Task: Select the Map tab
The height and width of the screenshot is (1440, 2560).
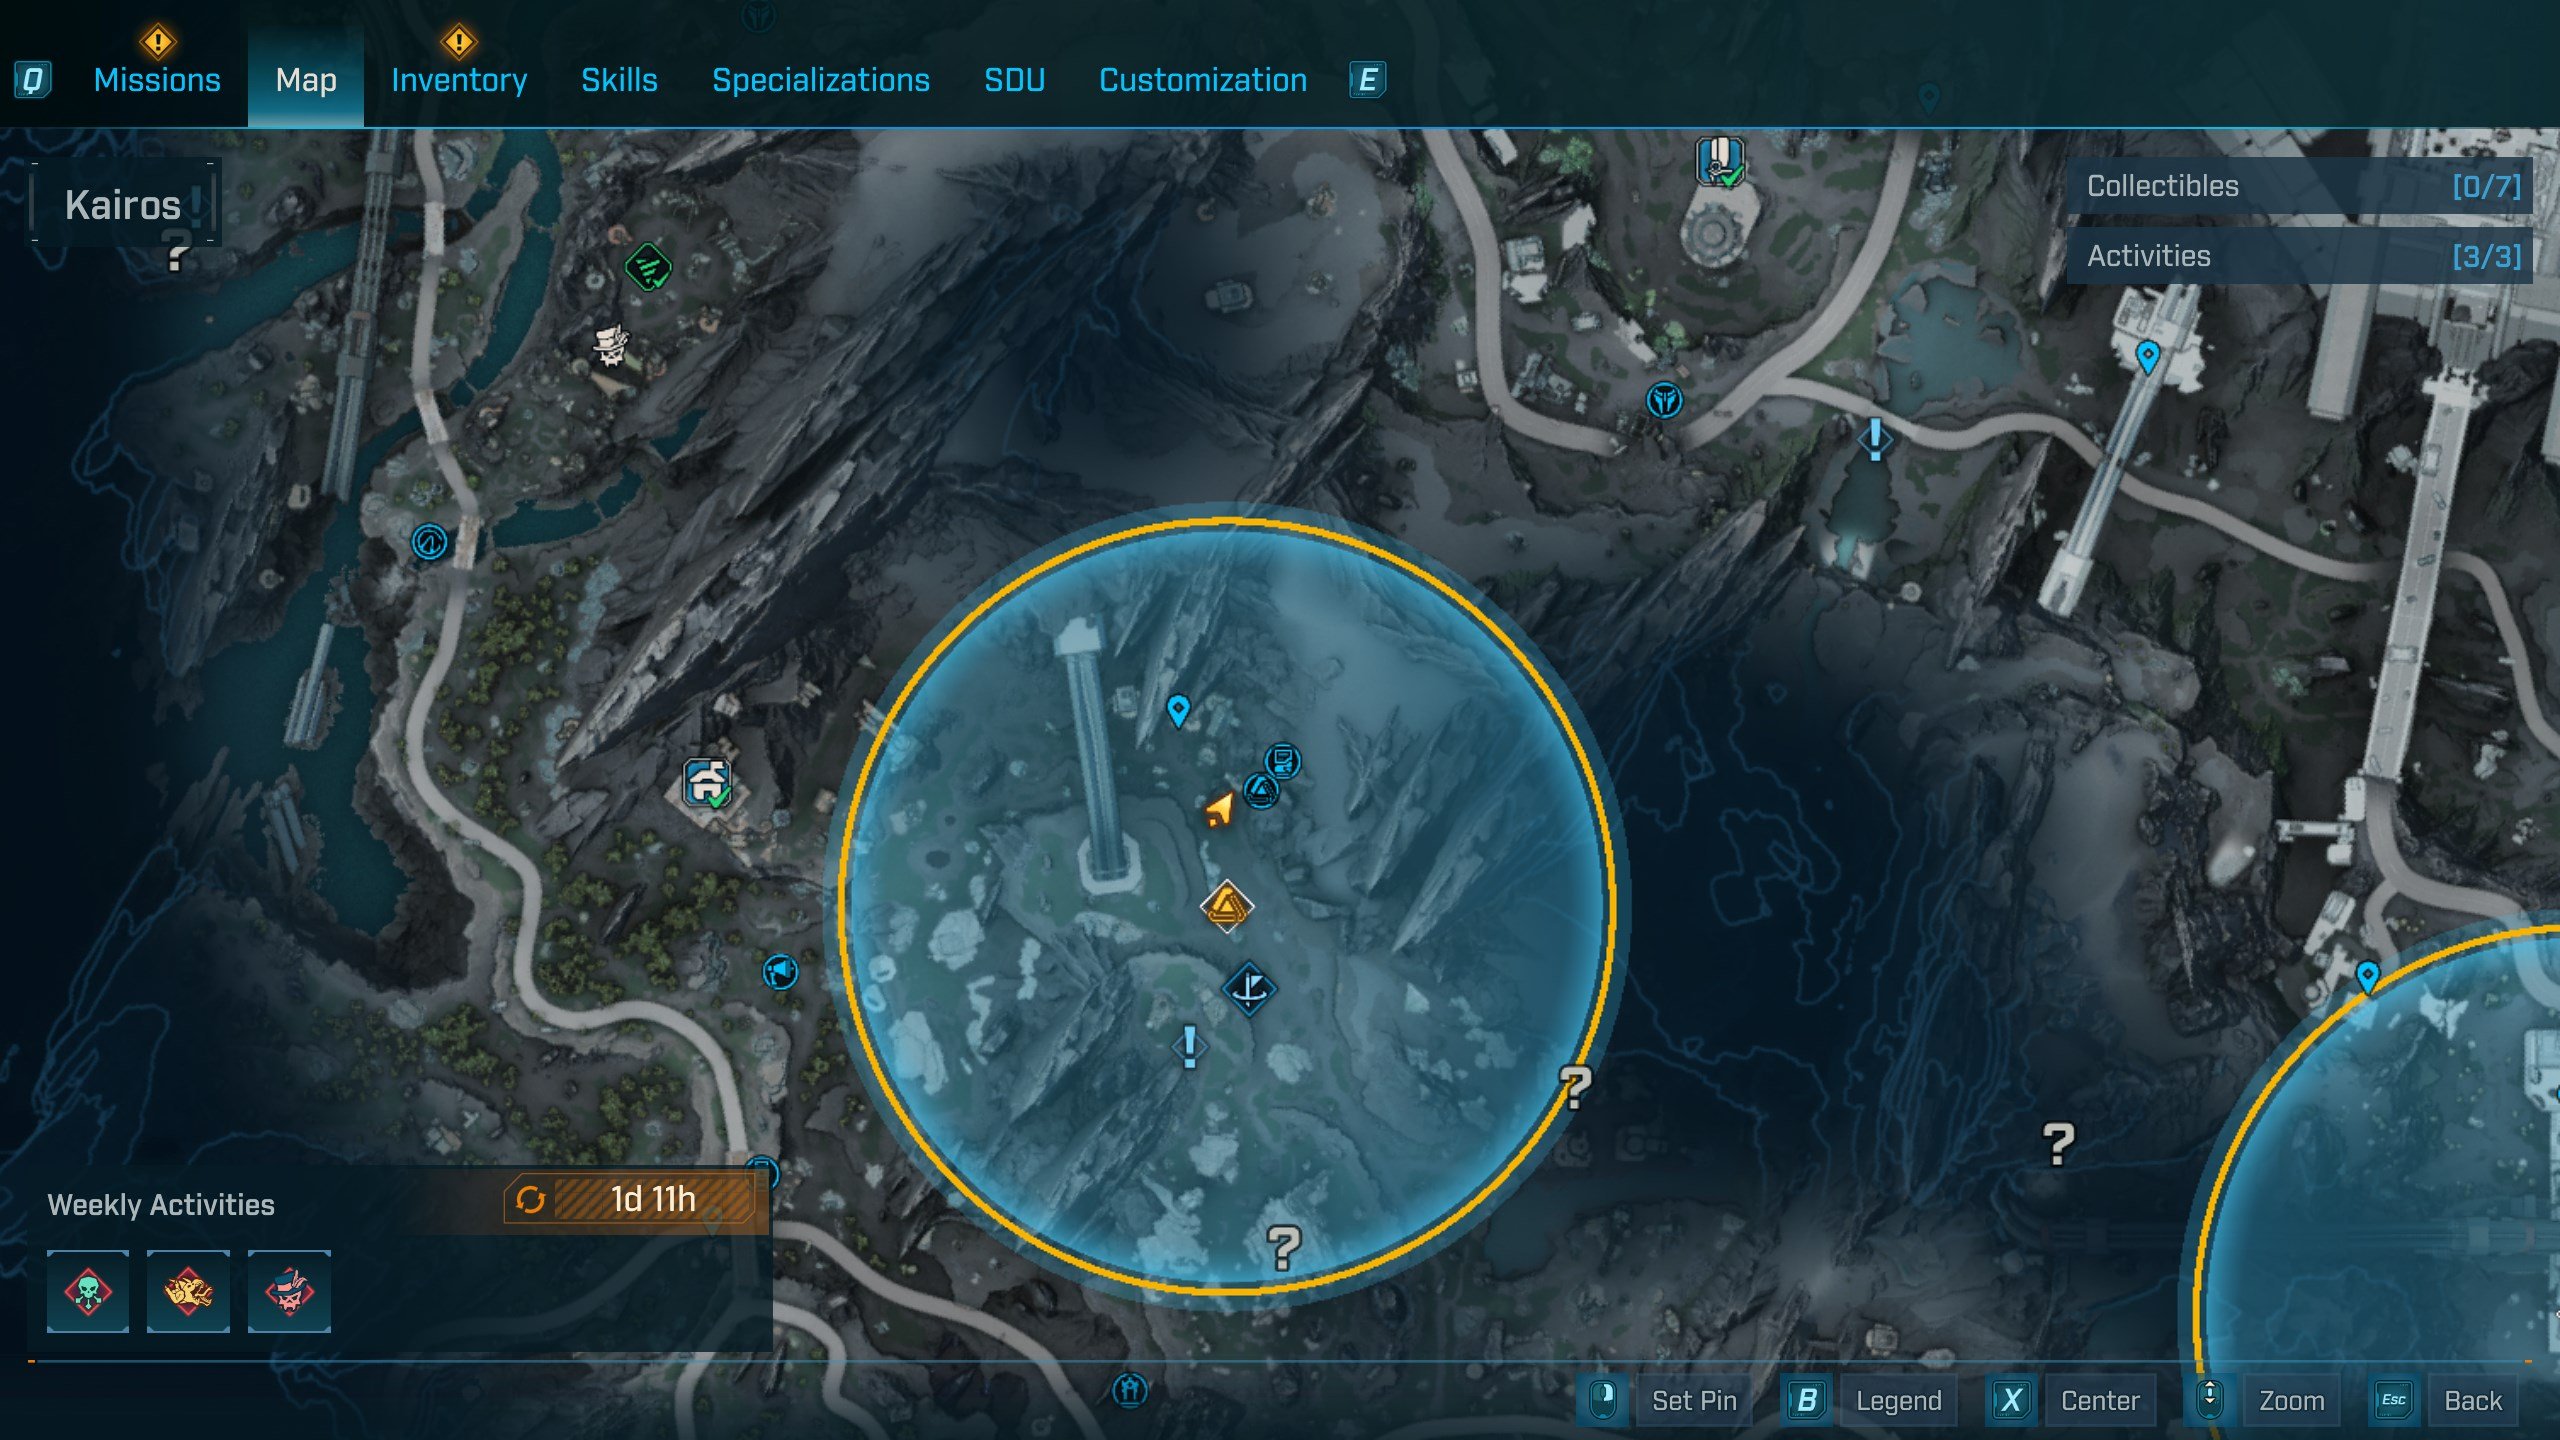Action: click(306, 80)
